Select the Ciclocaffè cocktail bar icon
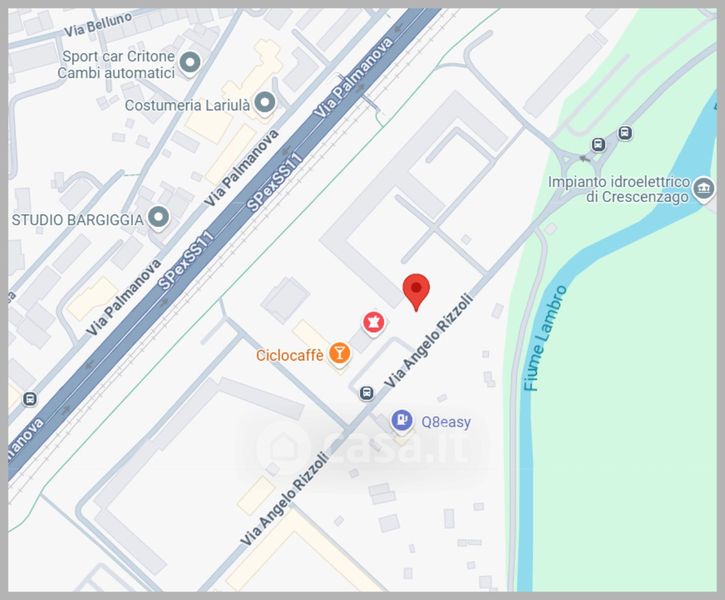725x600 pixels. [339, 354]
